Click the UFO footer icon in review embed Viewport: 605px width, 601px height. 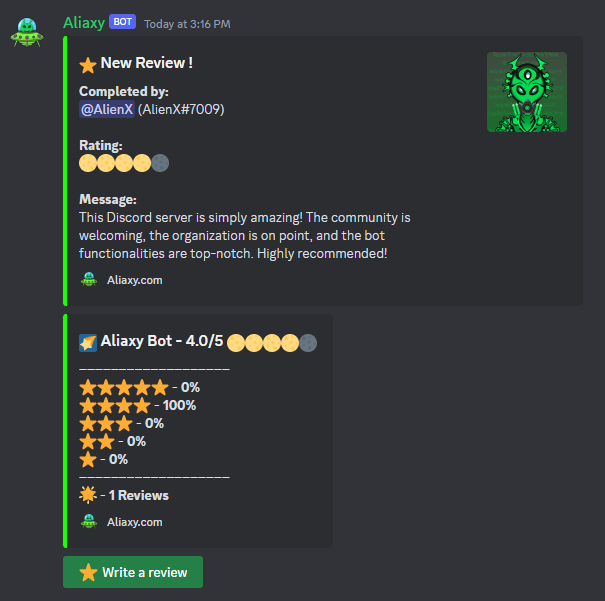pos(89,280)
